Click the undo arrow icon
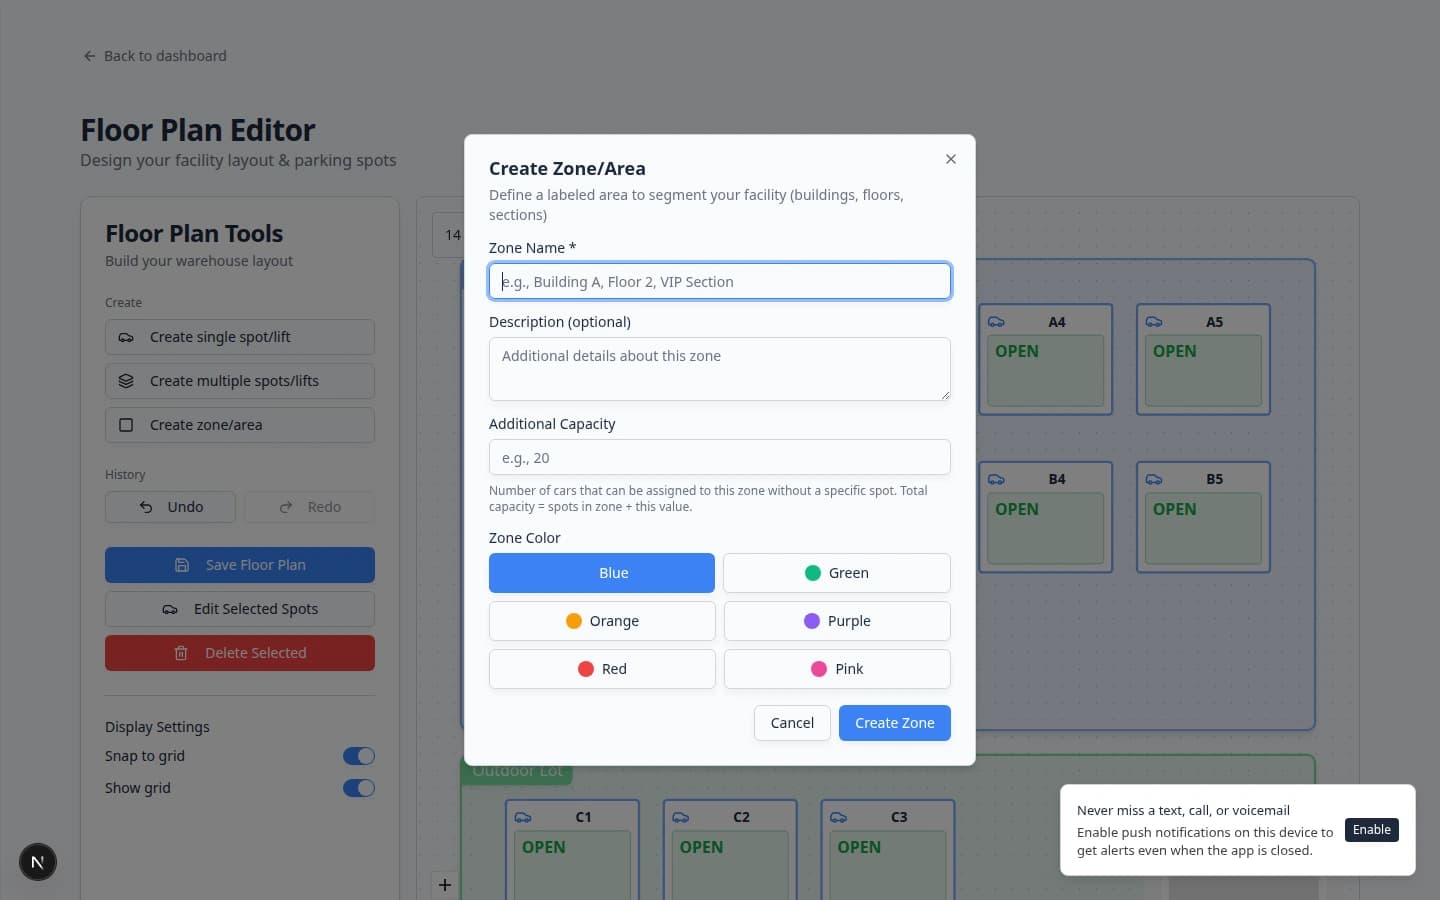This screenshot has width=1440, height=900. [146, 507]
